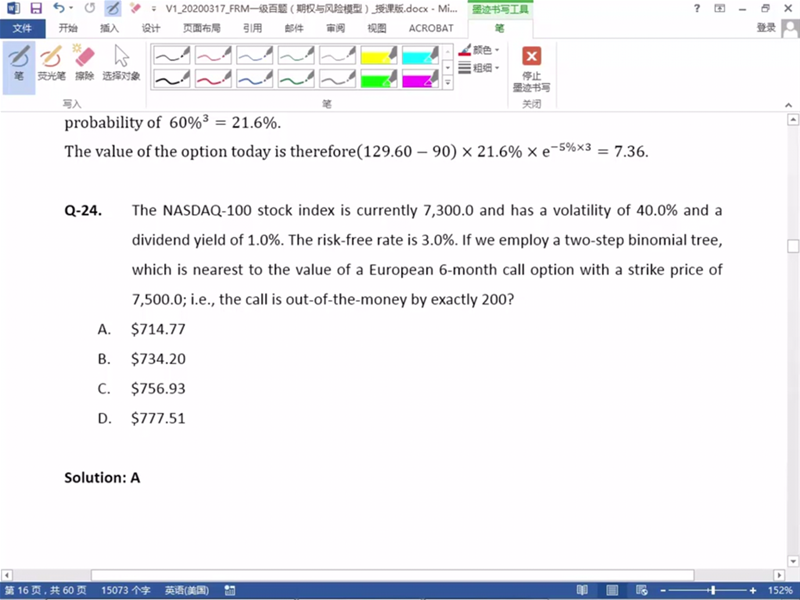Select the Eraser tool

(84, 63)
